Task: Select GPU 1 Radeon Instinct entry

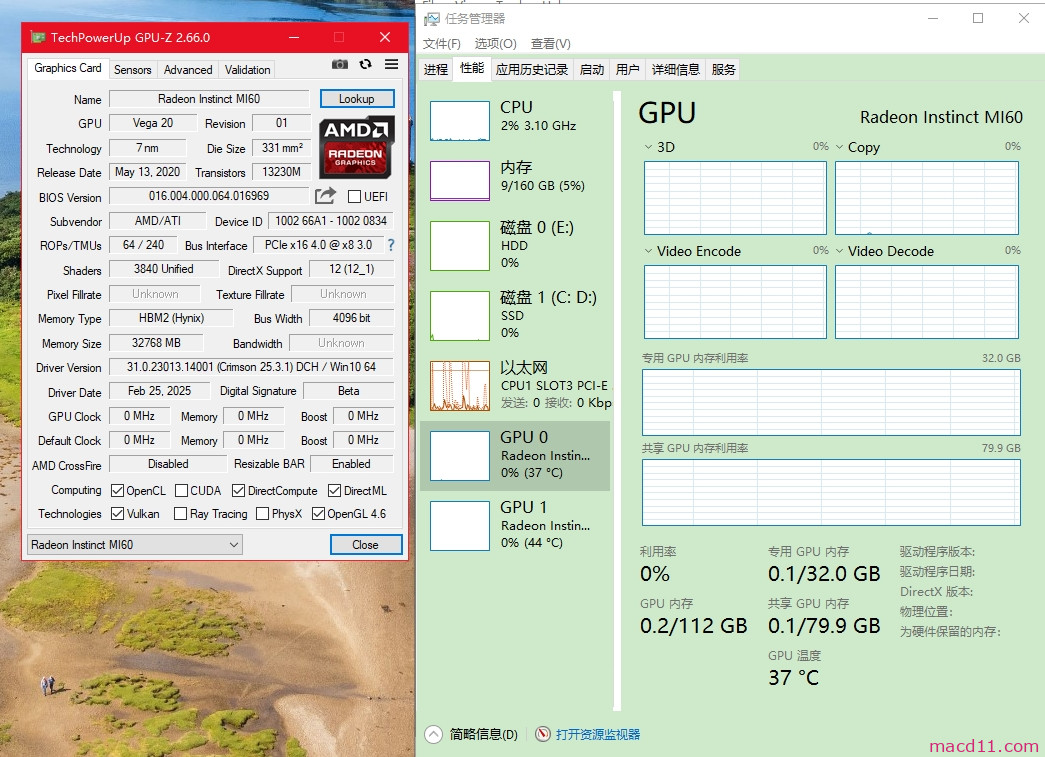Action: [x=515, y=526]
